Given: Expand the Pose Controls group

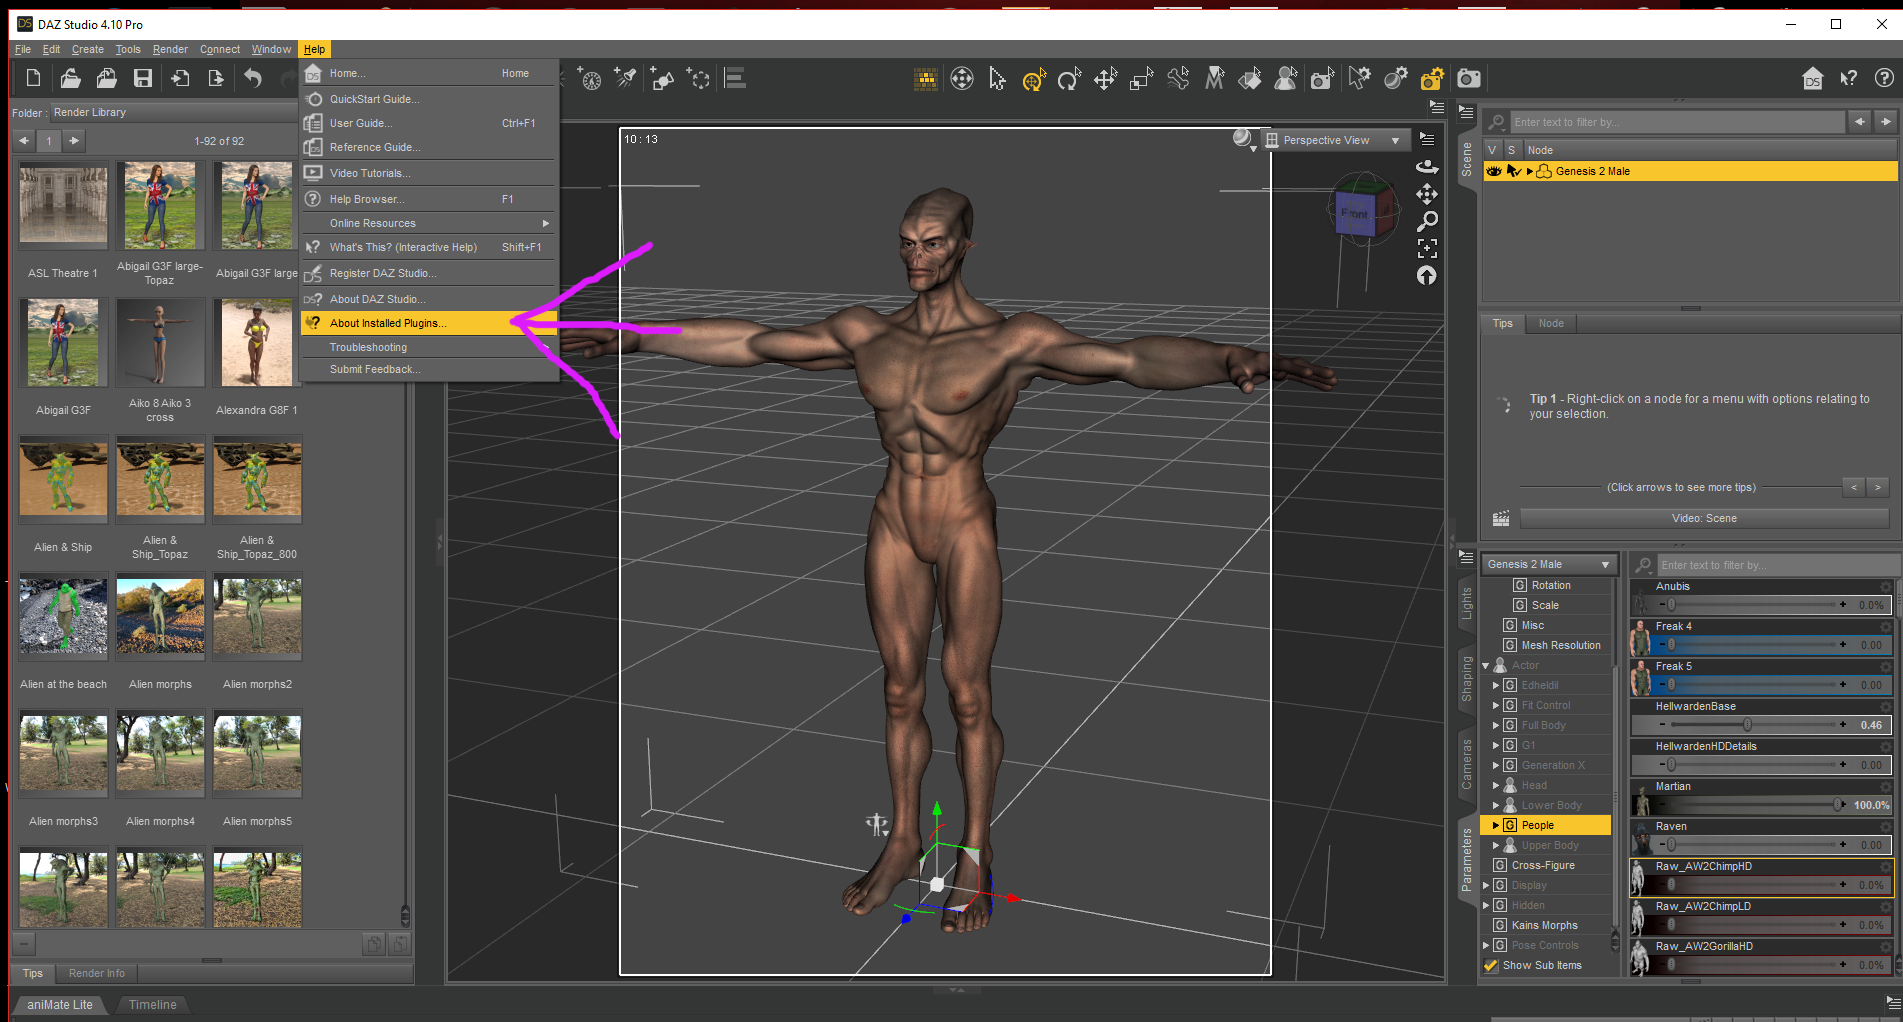Looking at the screenshot, I should (x=1486, y=945).
